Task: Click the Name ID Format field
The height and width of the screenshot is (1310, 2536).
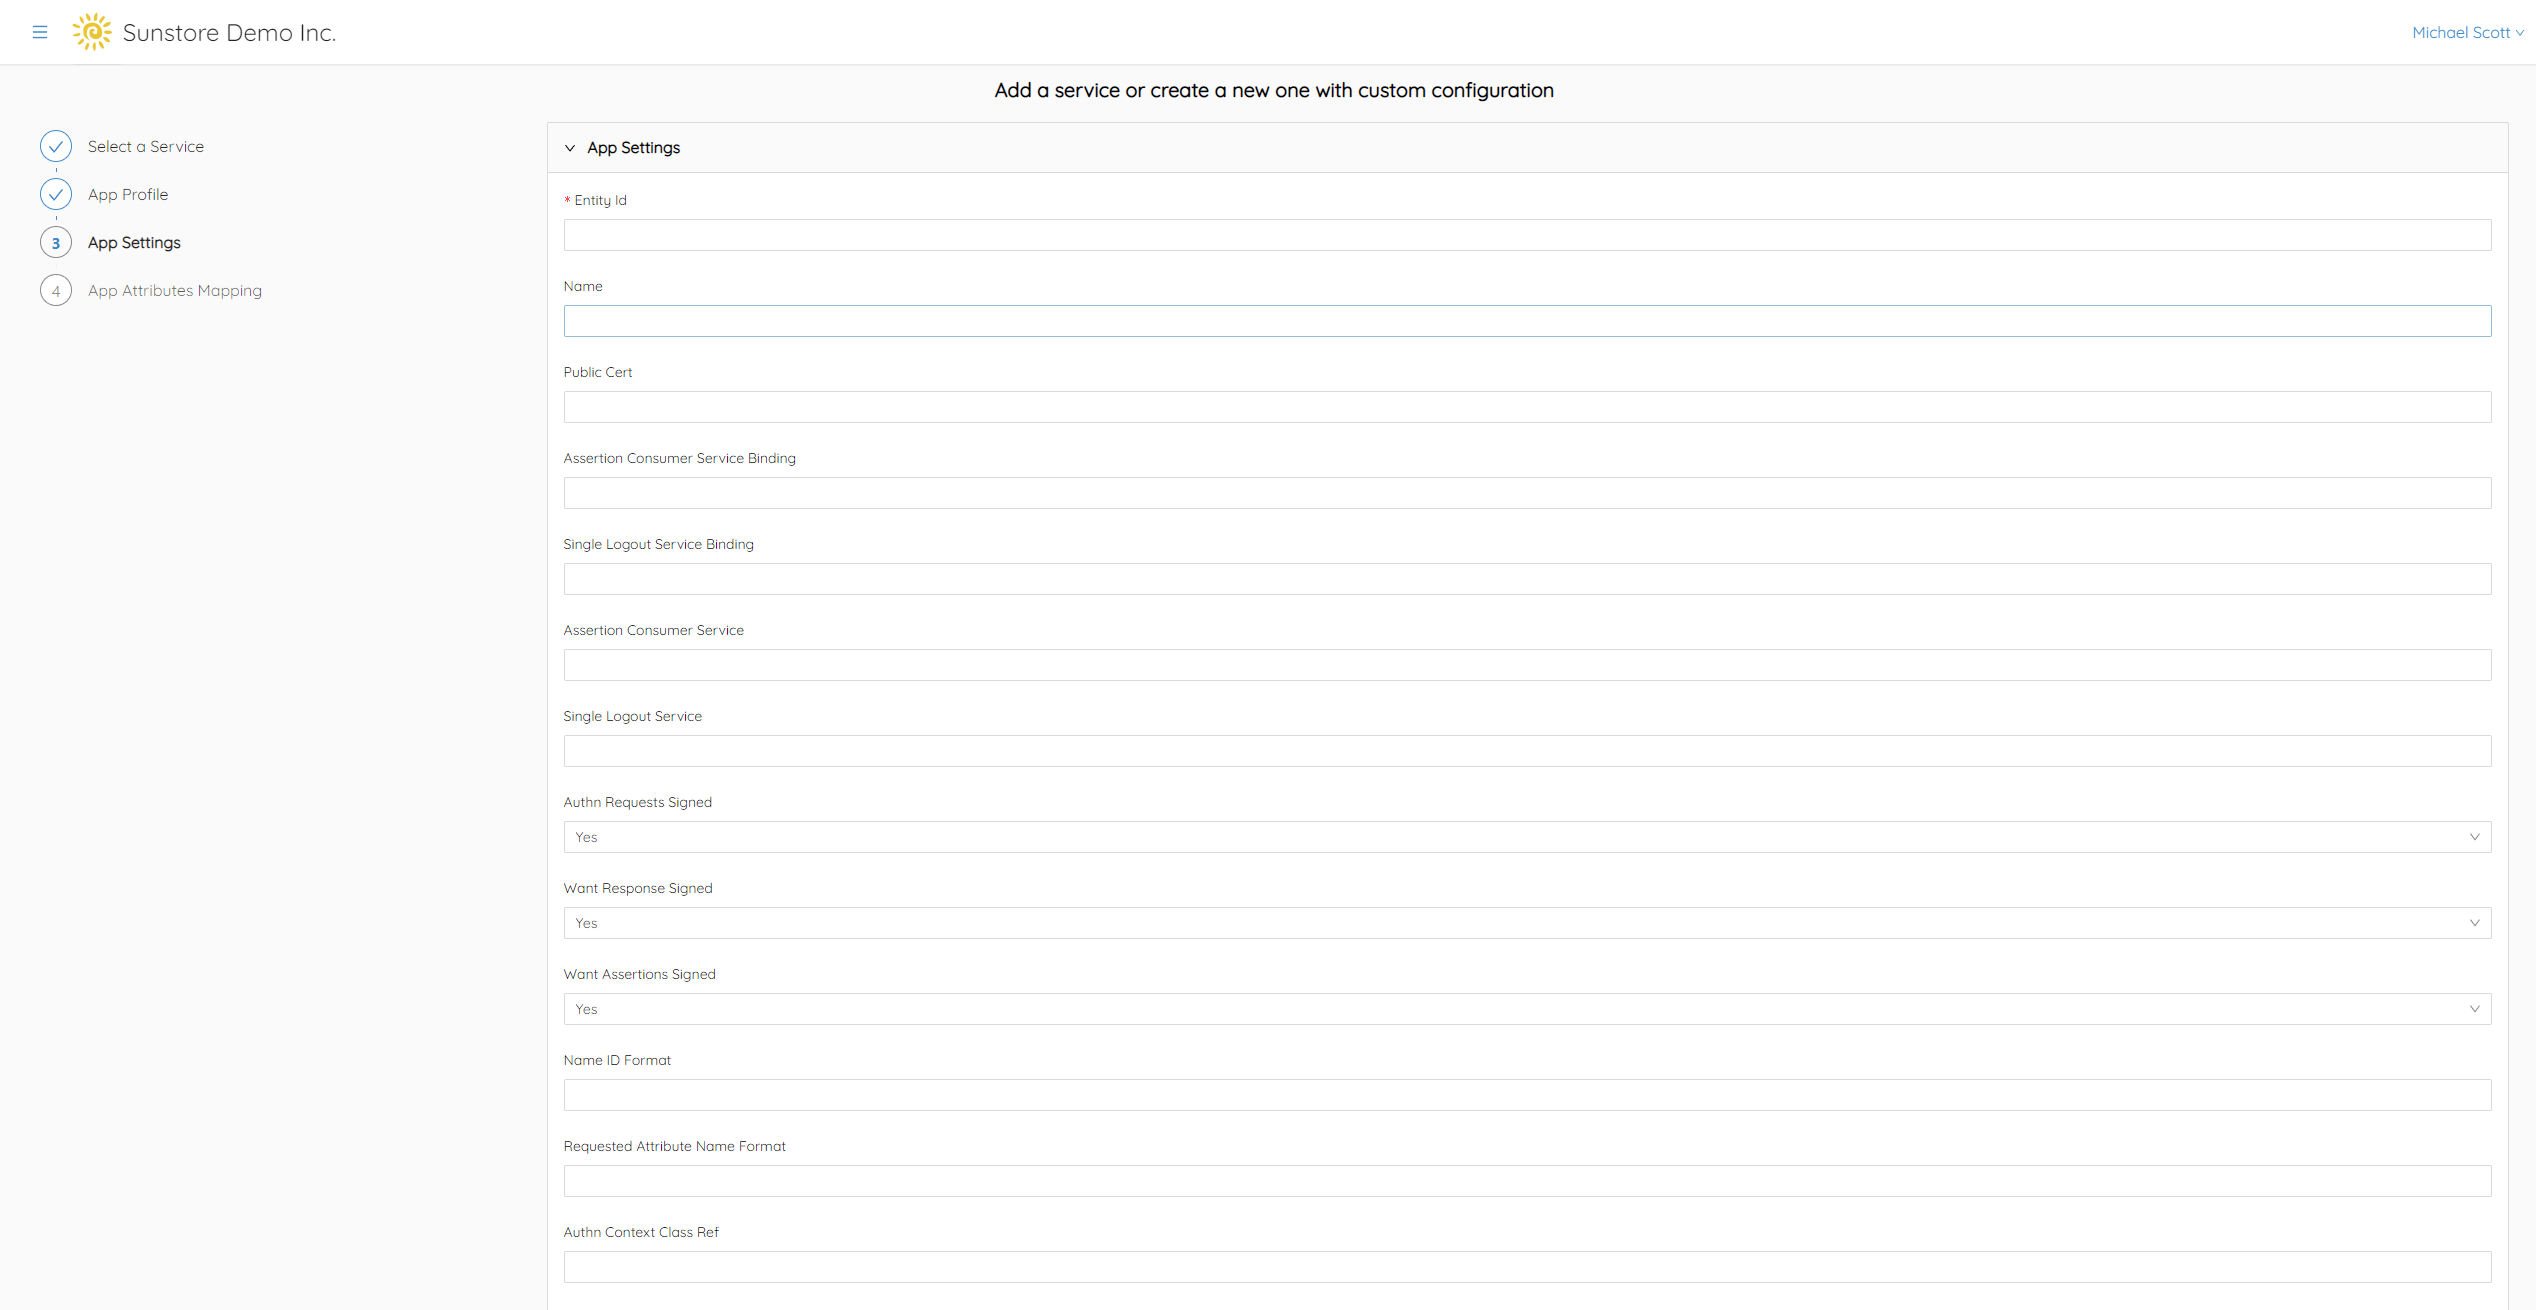Action: click(1527, 1095)
